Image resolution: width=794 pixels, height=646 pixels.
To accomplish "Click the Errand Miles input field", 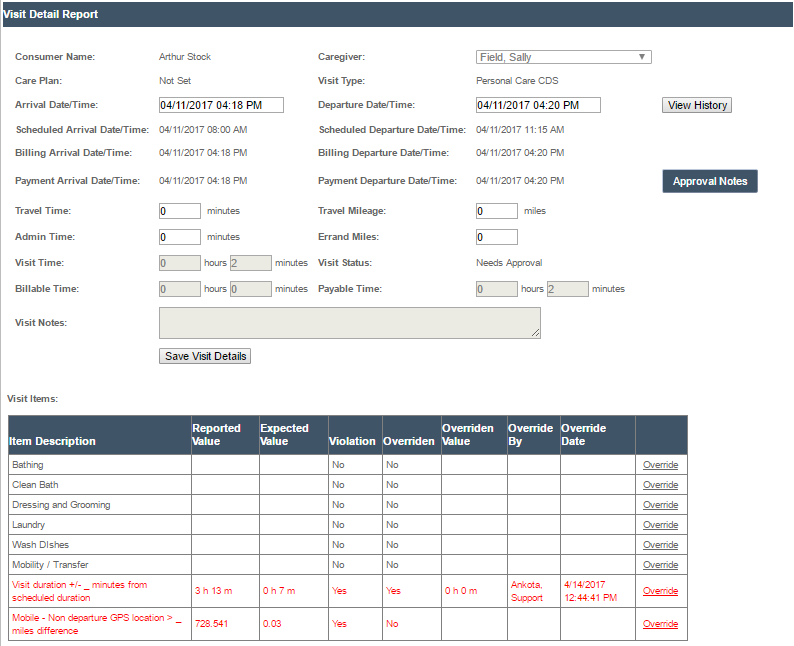I will coord(496,237).
